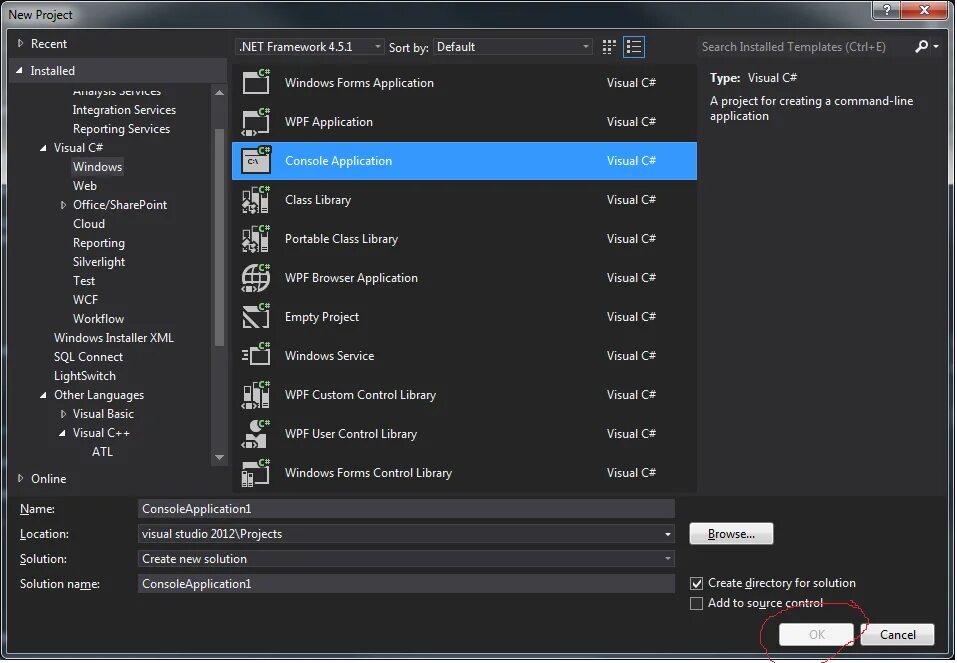957x663 pixels.
Task: Select the LightSwitch category
Action: [85, 376]
